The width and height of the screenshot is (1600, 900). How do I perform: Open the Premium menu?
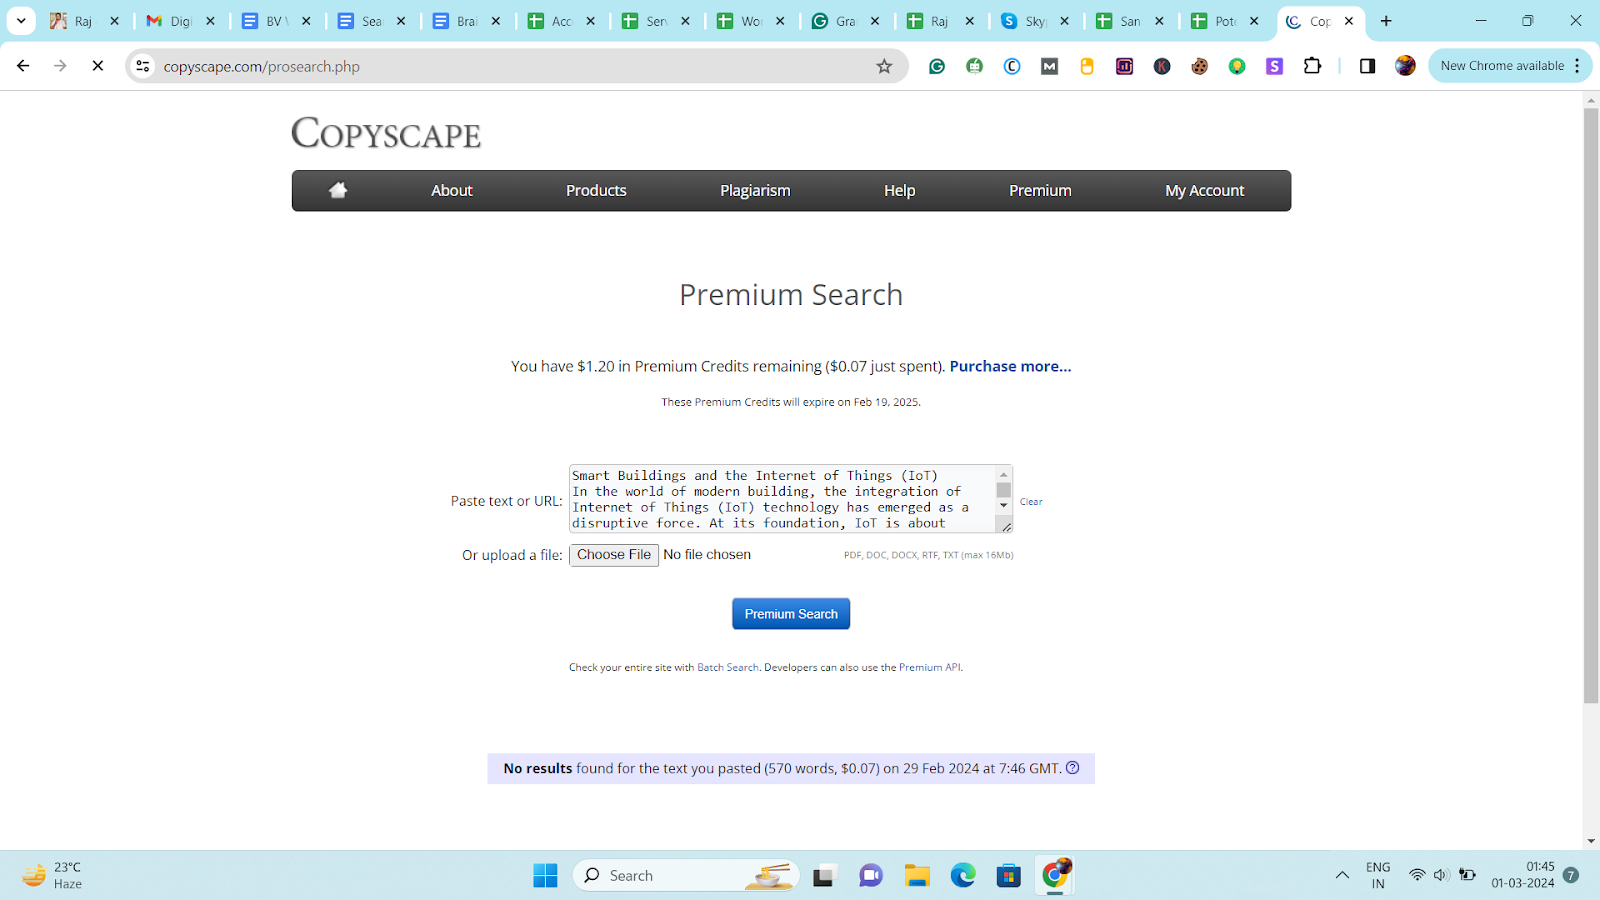[x=1040, y=190]
